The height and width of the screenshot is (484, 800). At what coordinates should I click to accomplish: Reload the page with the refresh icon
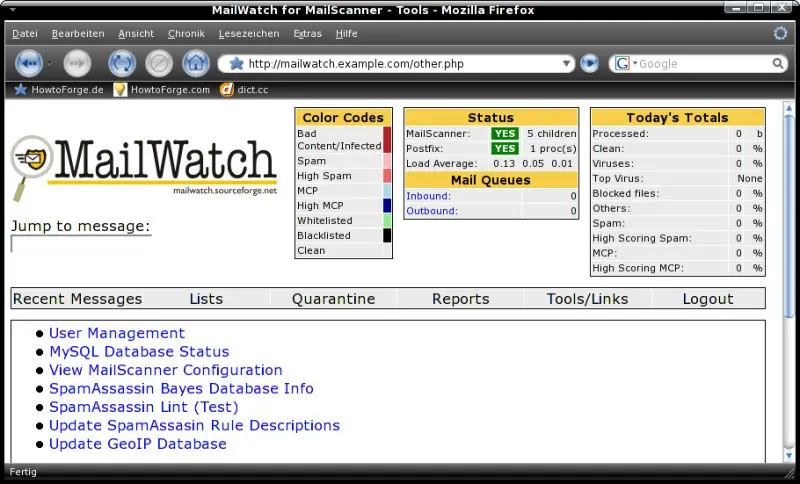122,64
